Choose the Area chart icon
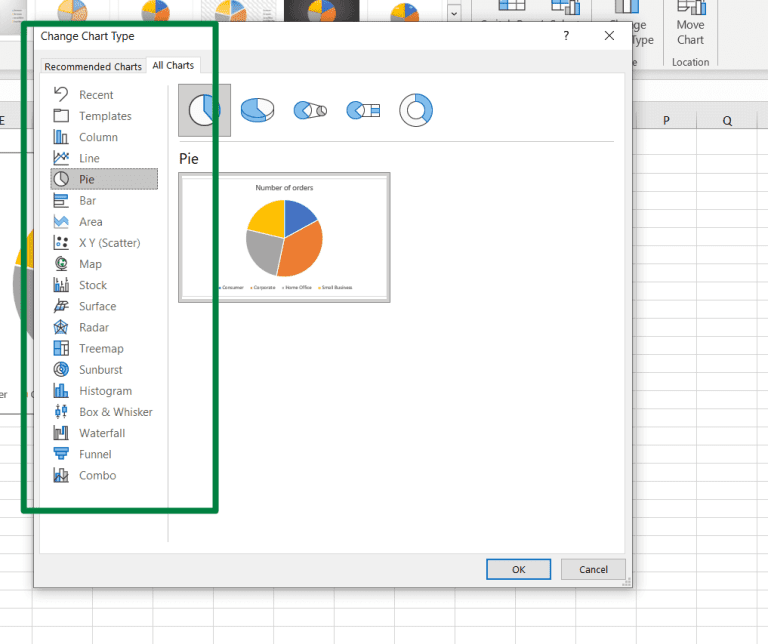The image size is (768, 644). tap(61, 221)
